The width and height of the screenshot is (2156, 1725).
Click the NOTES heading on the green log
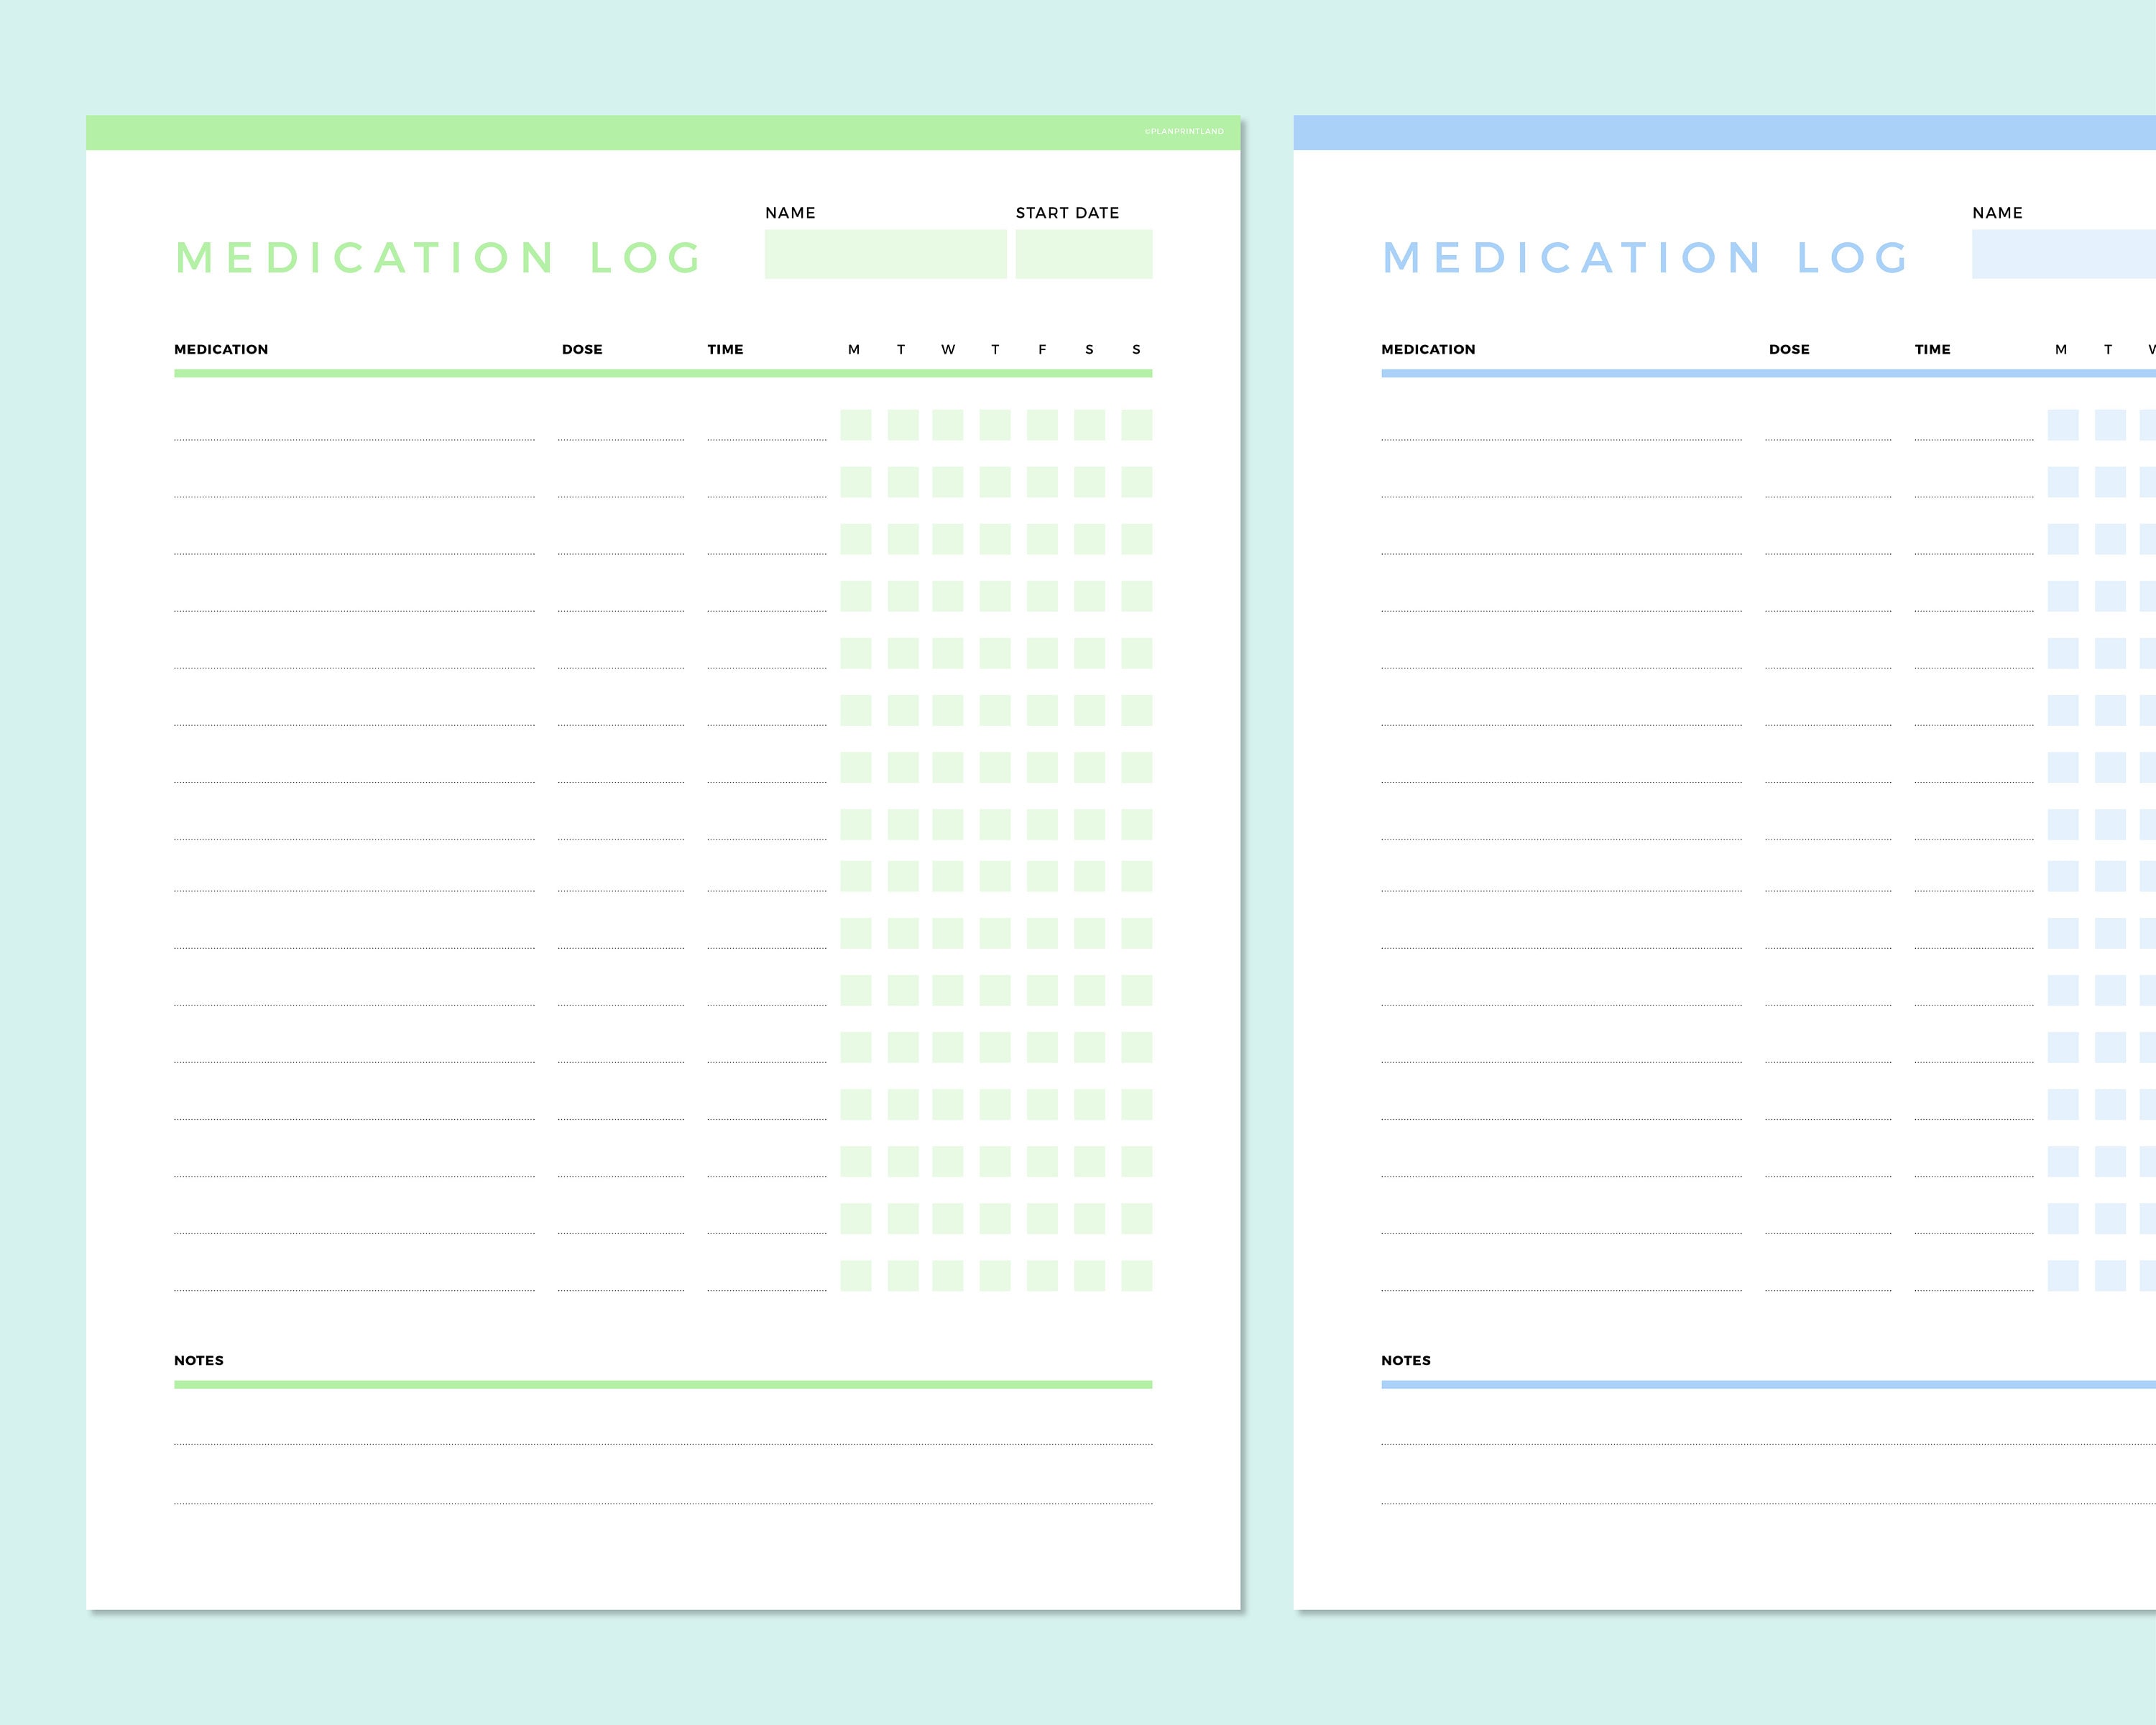pyautogui.click(x=198, y=1360)
